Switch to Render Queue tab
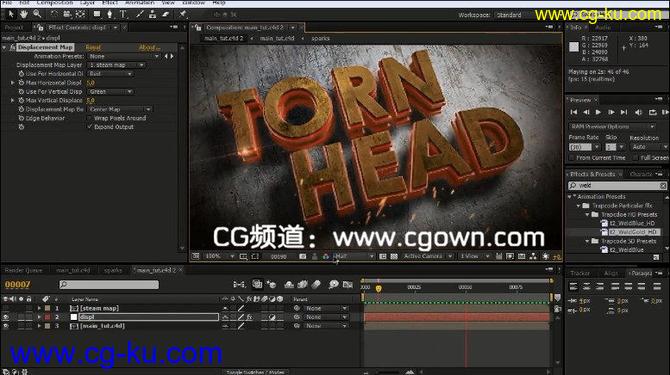This screenshot has height=375, width=670. tap(23, 270)
